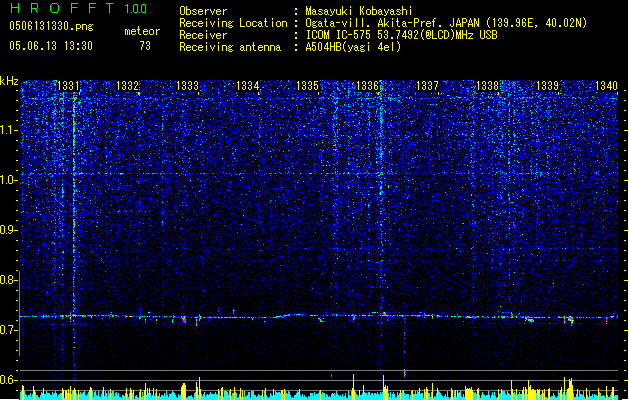The image size is (629, 400).
Task: Click the 'Receiving antenna' label
Action: tap(230, 47)
